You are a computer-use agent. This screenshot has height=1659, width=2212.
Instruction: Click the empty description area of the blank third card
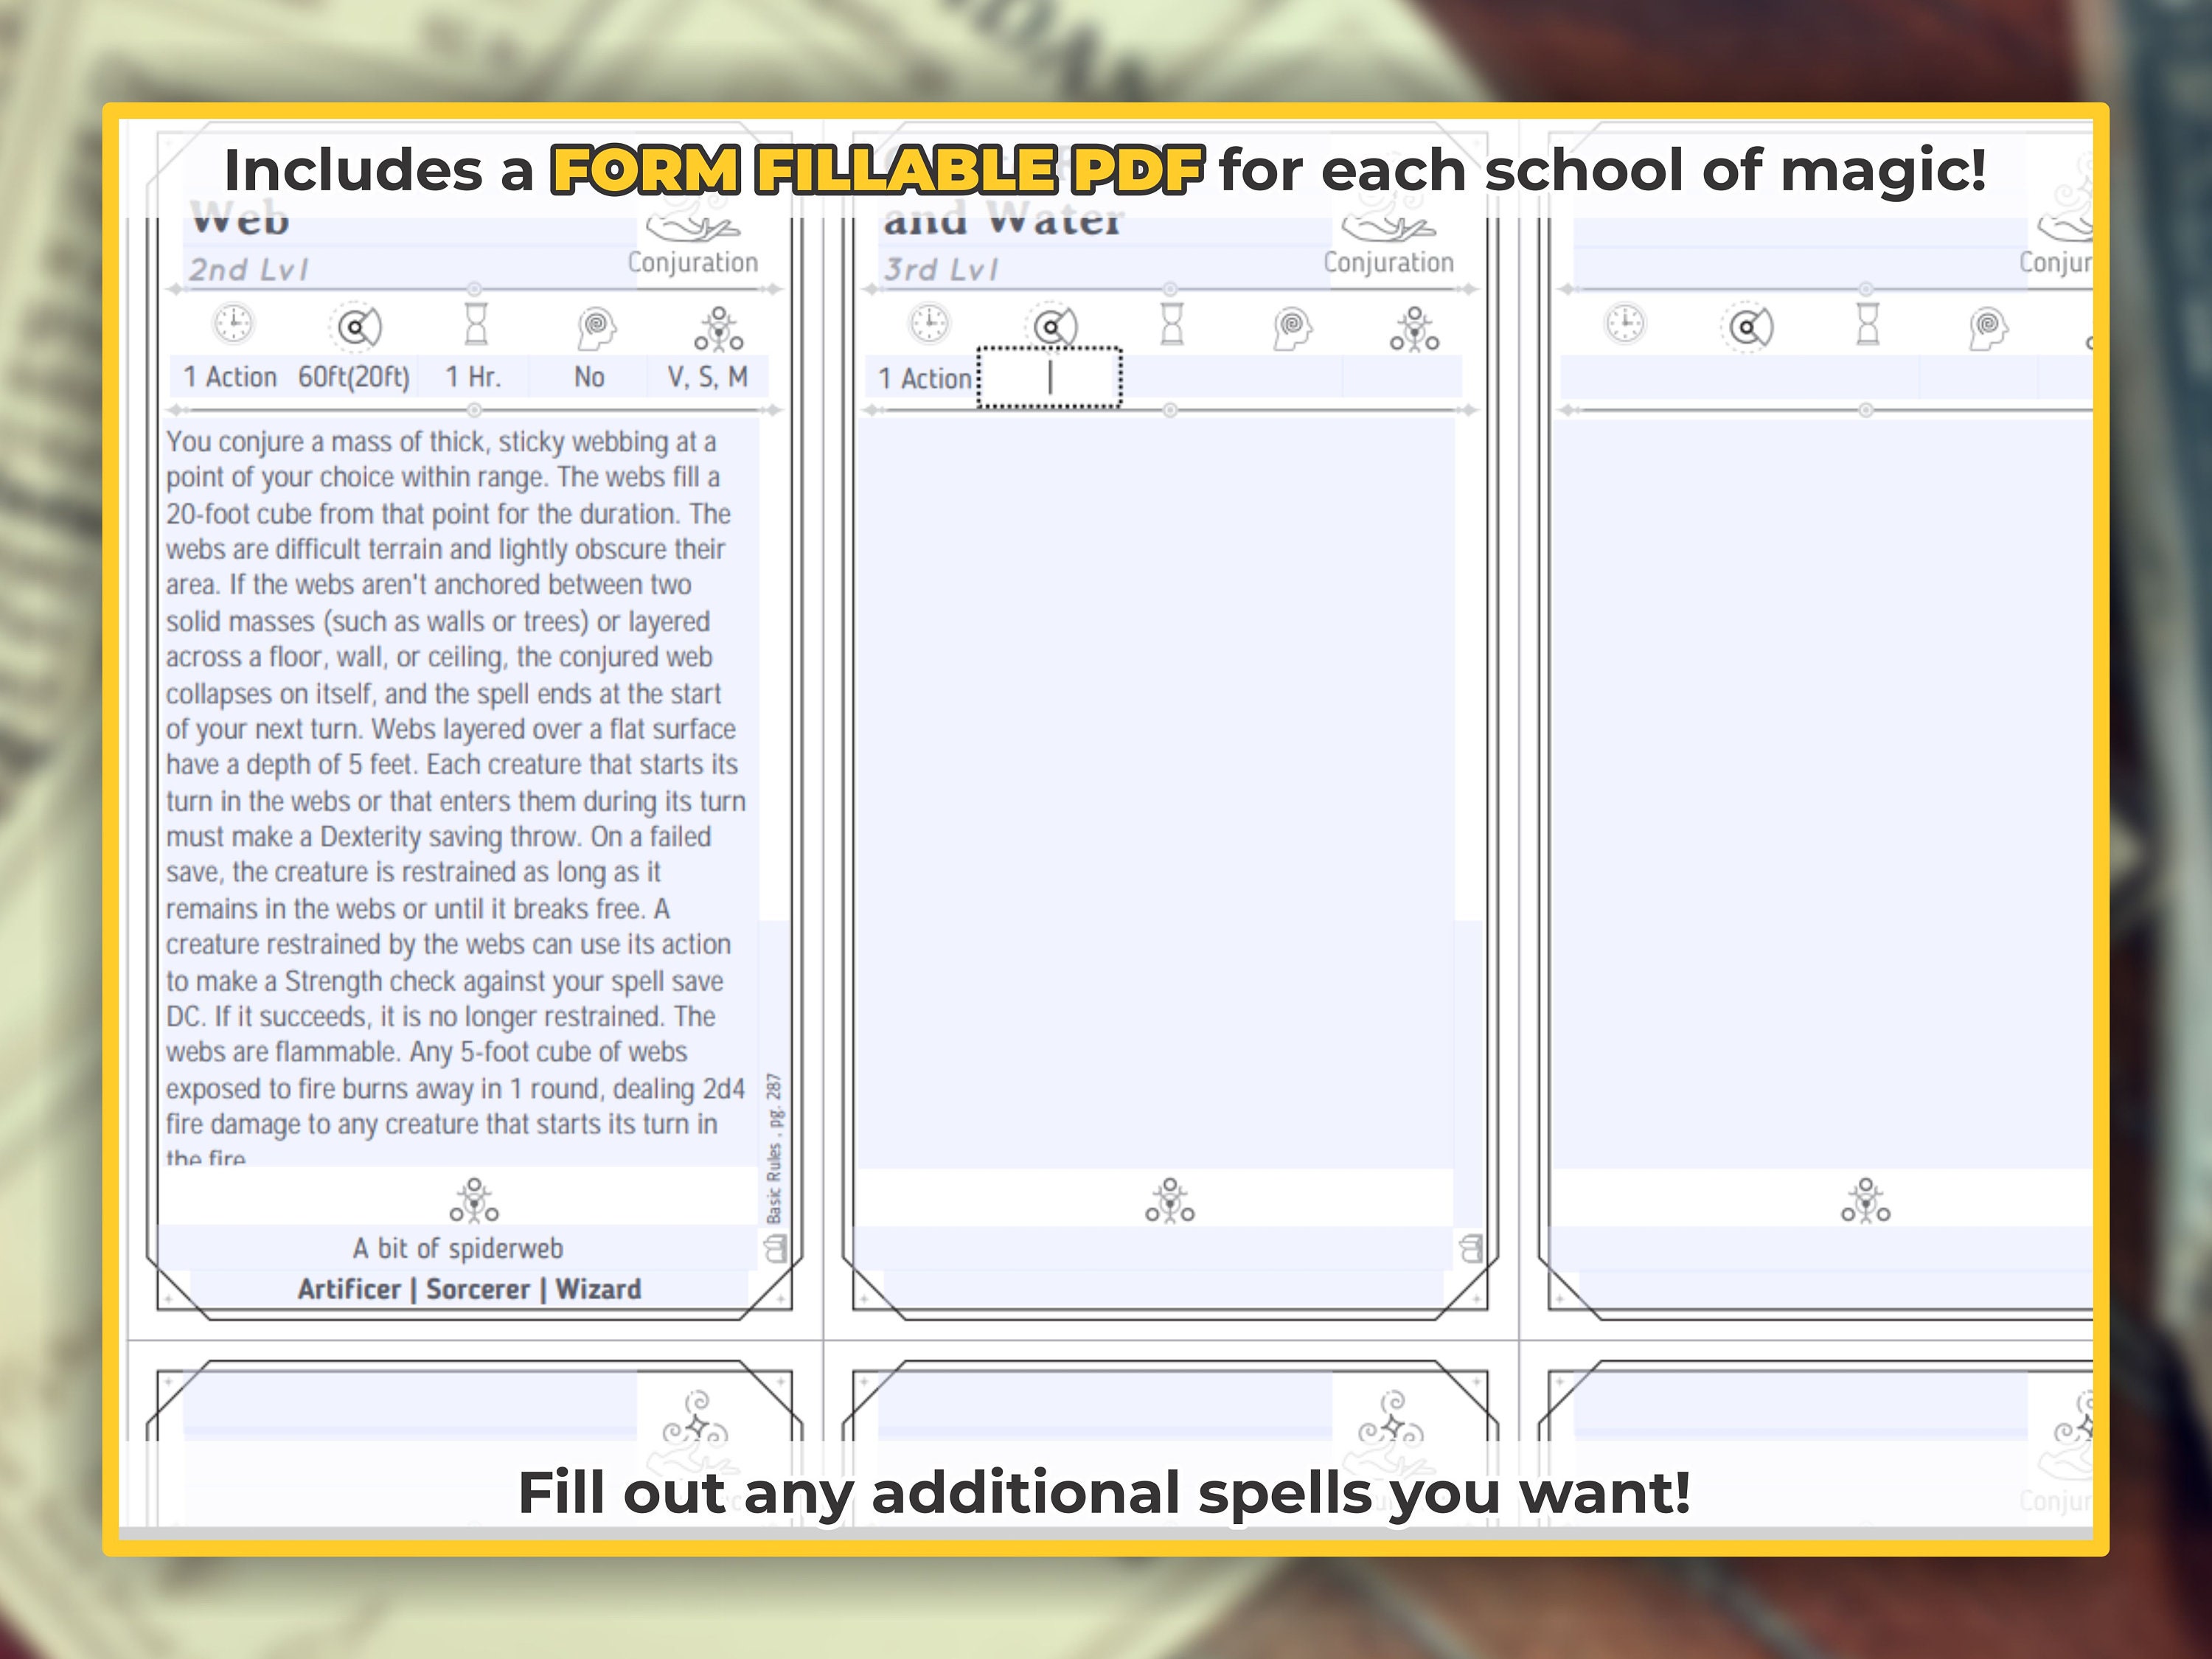coord(1822,795)
